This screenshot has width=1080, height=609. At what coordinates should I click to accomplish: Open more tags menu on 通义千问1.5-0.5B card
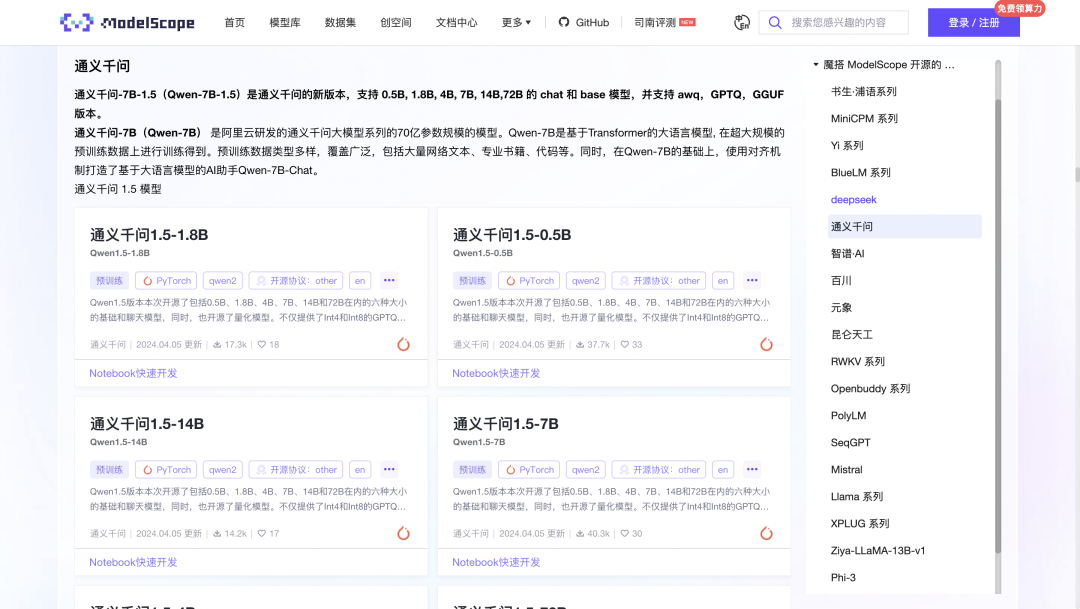[x=752, y=280]
